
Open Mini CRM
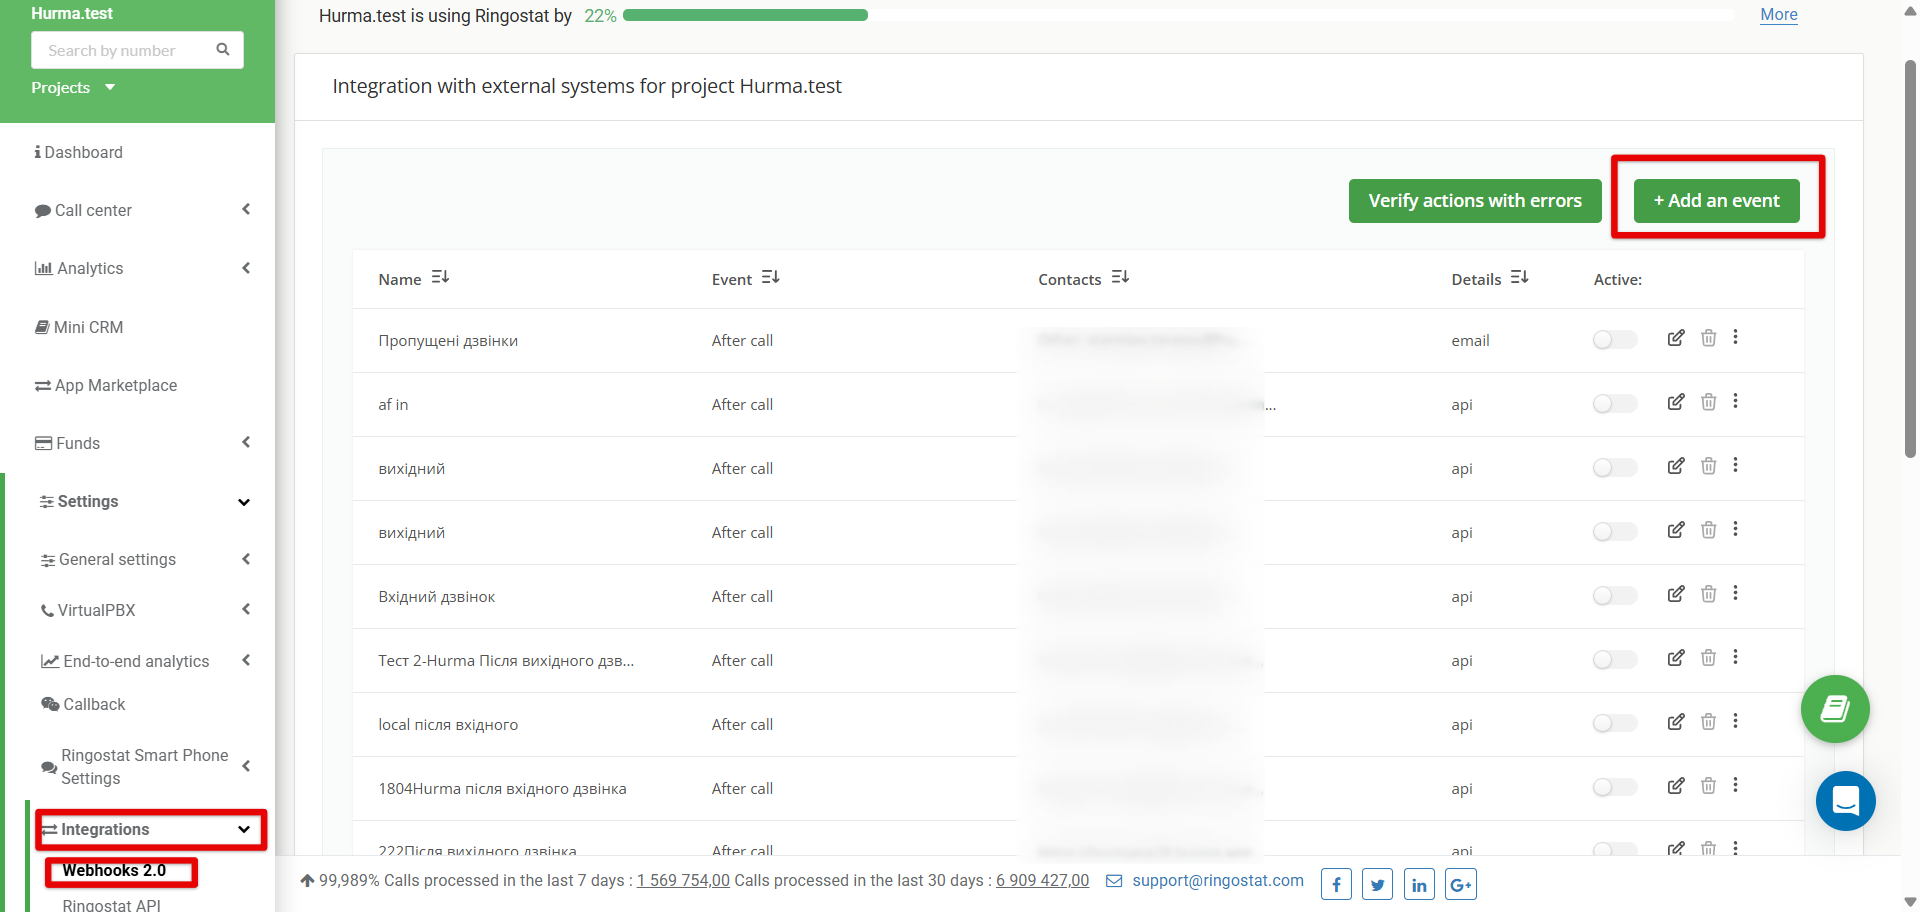[x=79, y=327]
